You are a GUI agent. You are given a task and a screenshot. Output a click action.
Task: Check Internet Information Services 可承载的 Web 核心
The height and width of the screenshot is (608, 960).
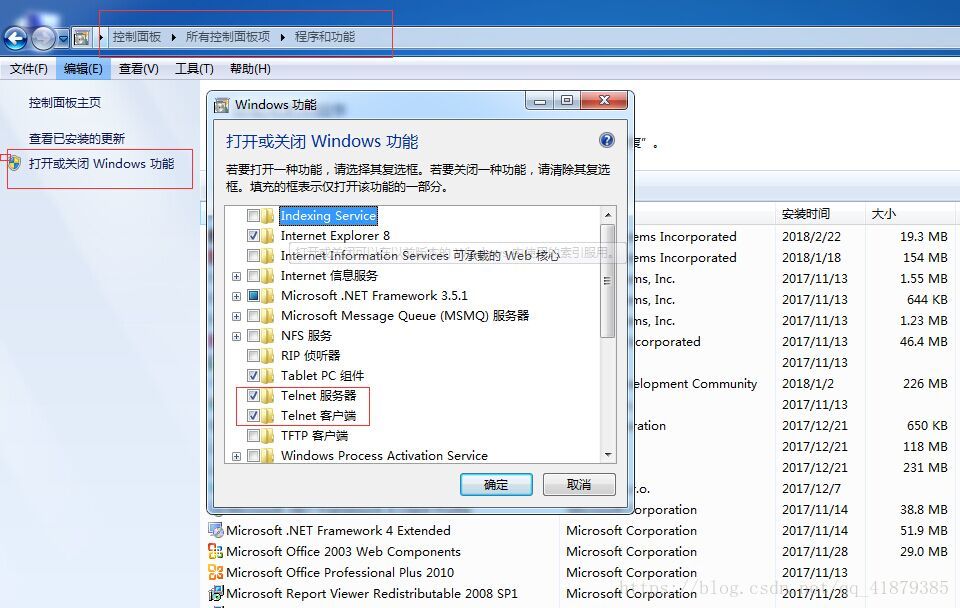point(253,255)
